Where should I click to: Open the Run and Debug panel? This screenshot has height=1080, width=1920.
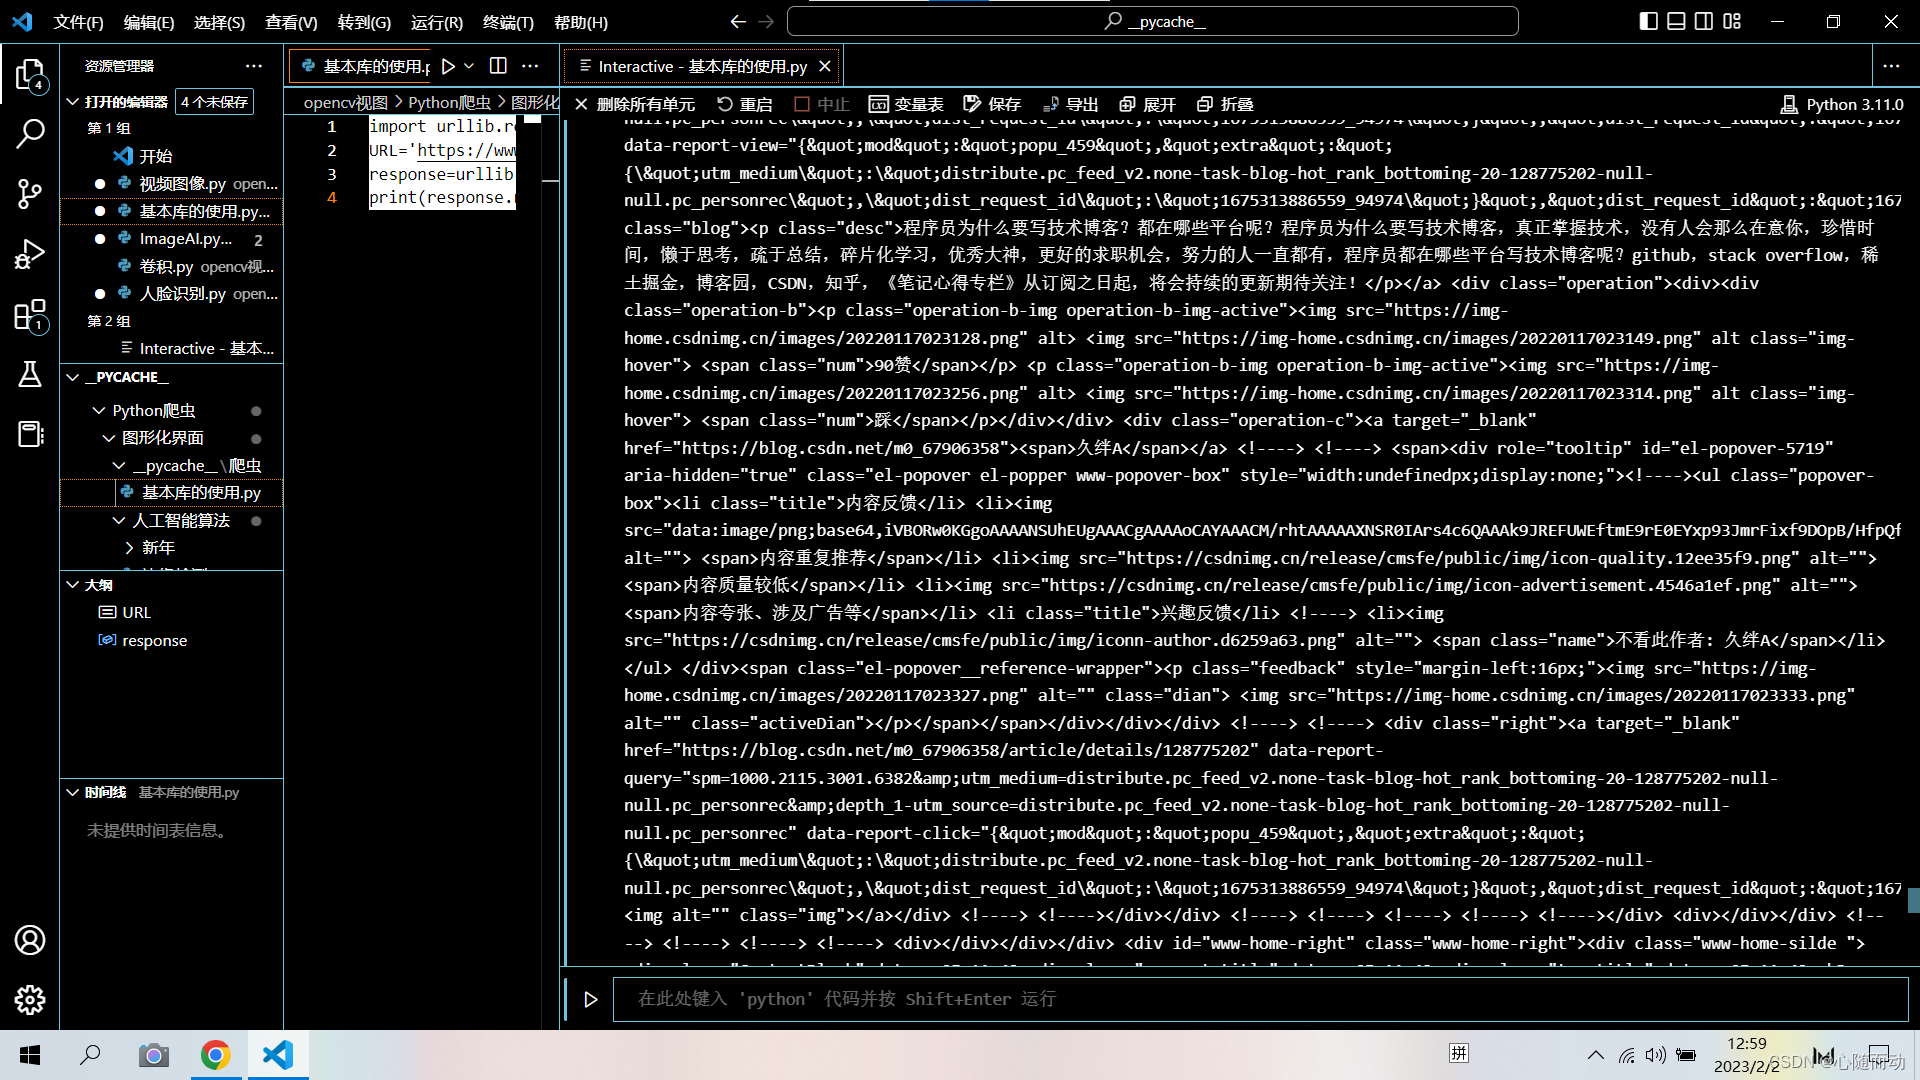click(x=30, y=254)
